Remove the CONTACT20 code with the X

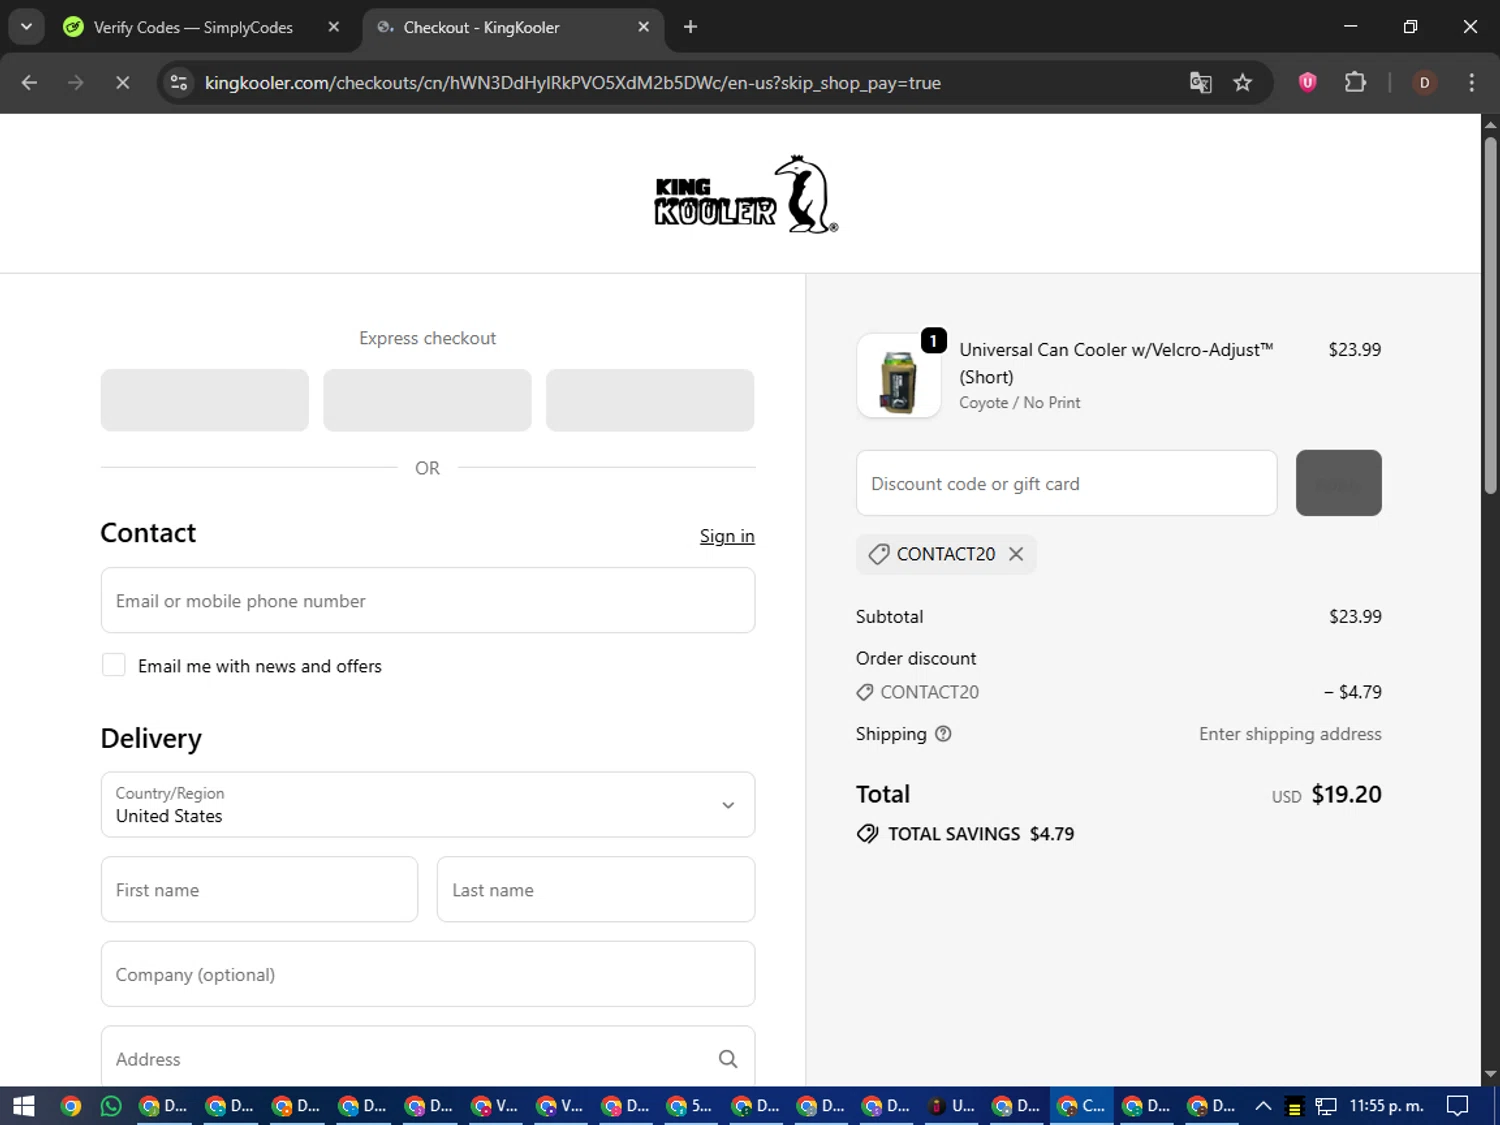pyautogui.click(x=1016, y=554)
